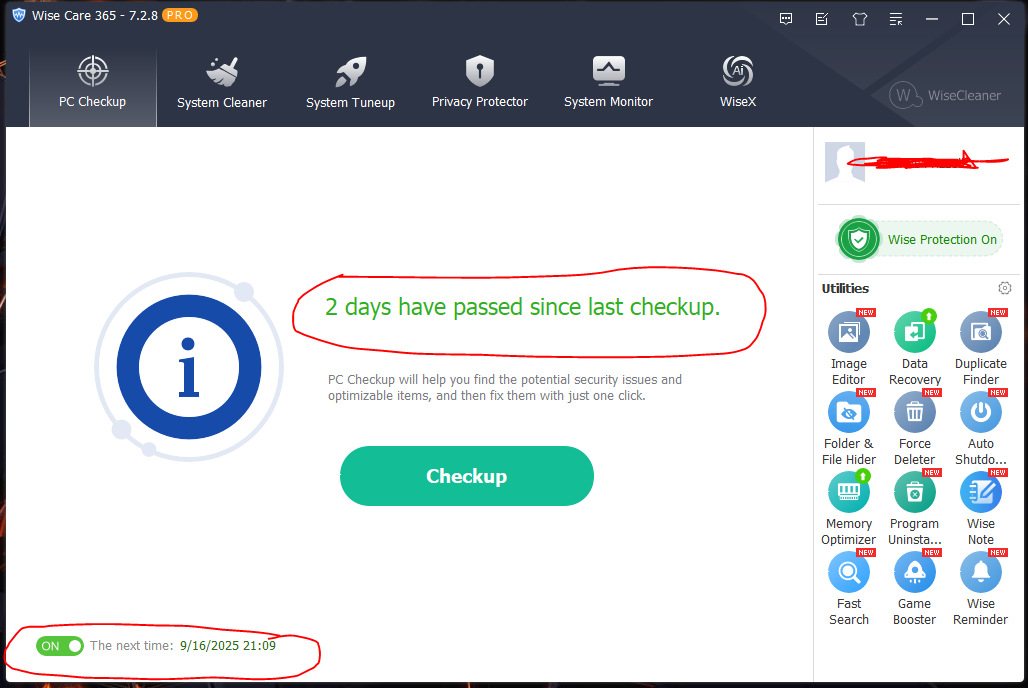The height and width of the screenshot is (688, 1028).
Task: Expand the main menu list icon
Action: (896, 19)
